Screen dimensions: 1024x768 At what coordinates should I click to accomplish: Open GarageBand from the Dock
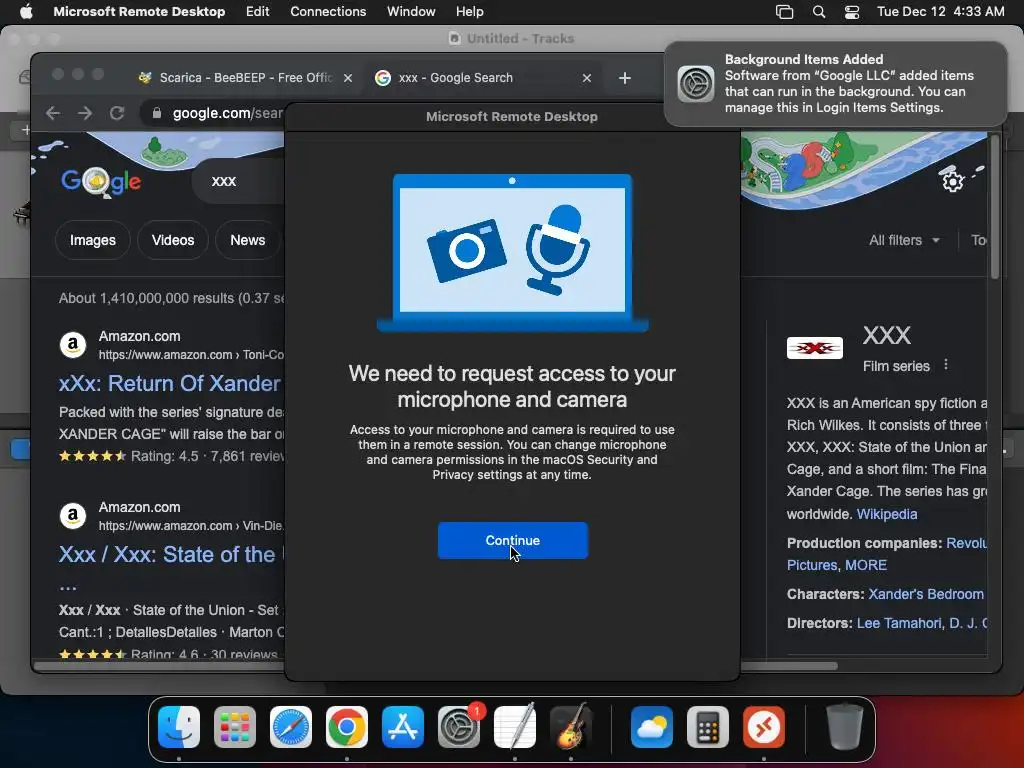click(x=571, y=727)
